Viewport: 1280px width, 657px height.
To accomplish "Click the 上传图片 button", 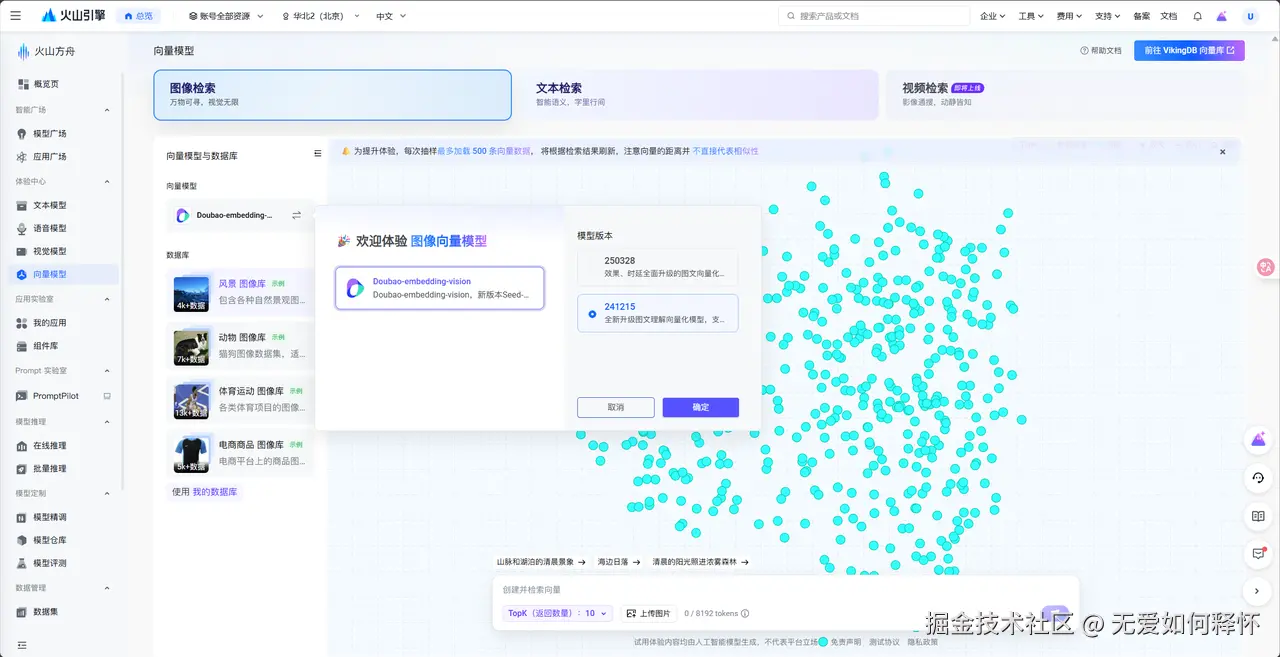I will point(648,613).
